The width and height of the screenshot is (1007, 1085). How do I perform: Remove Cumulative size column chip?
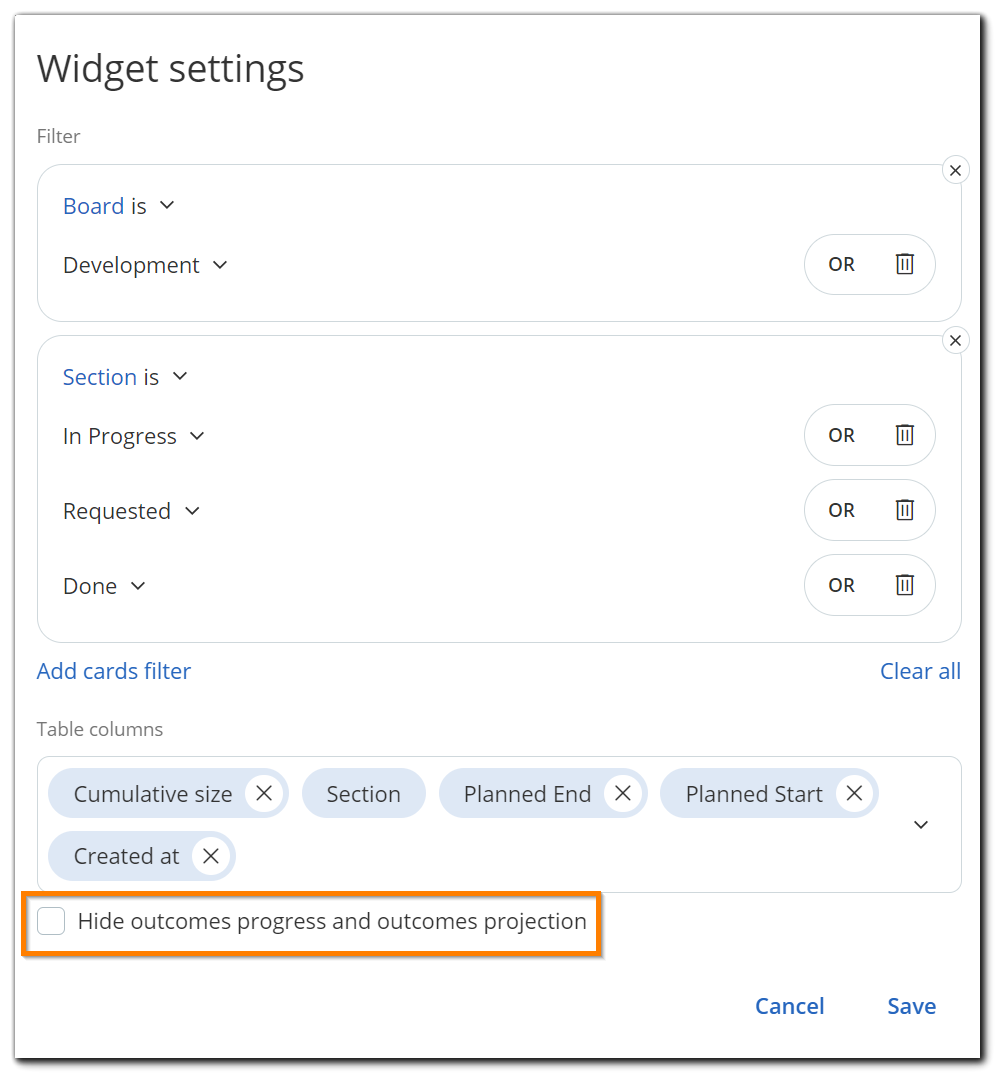[264, 793]
